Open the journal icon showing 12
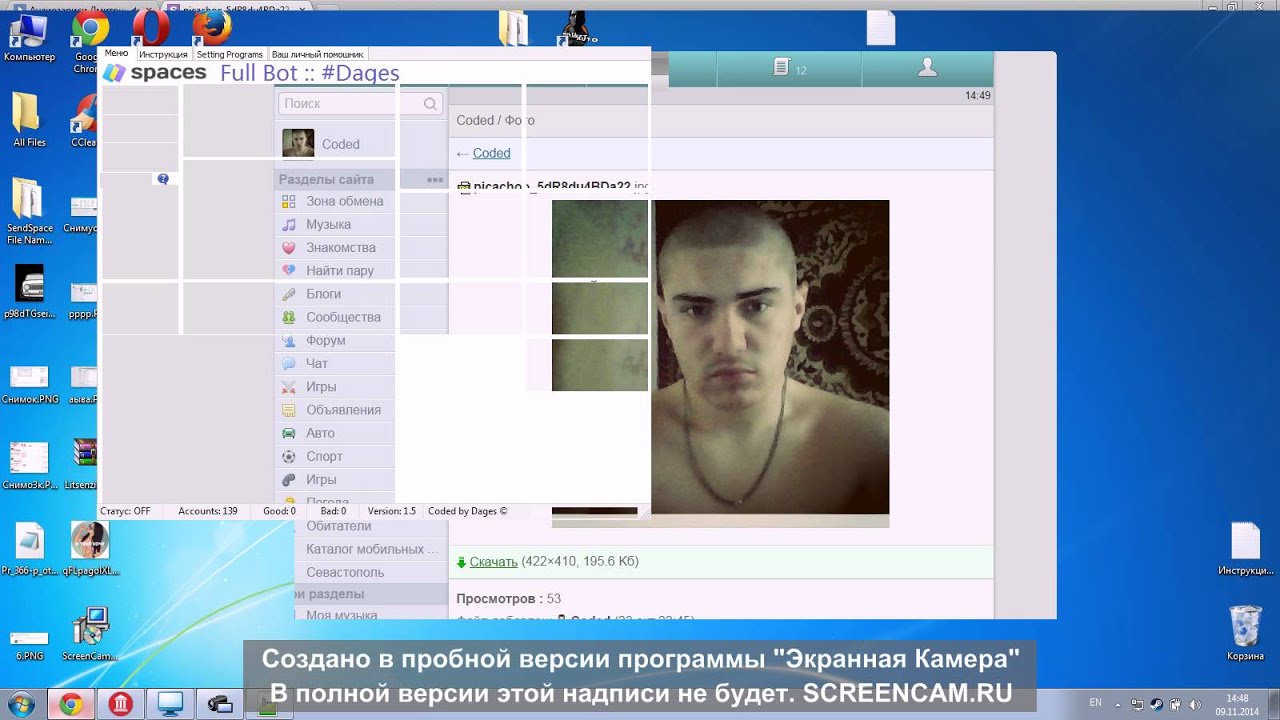 (x=789, y=68)
